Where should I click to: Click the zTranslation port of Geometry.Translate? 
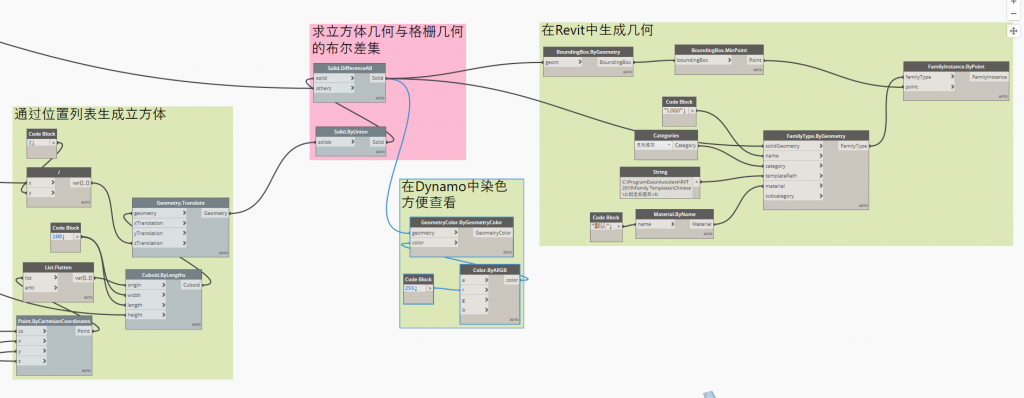(x=159, y=242)
